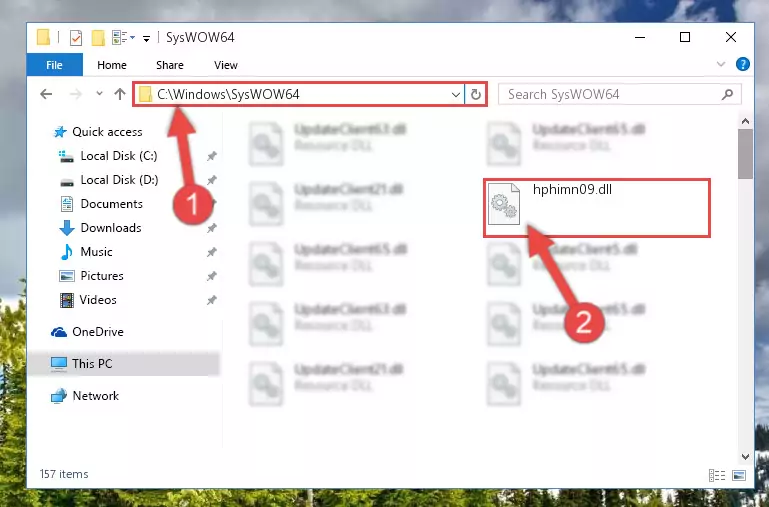Click the pin icon beside Downloads

(211, 228)
